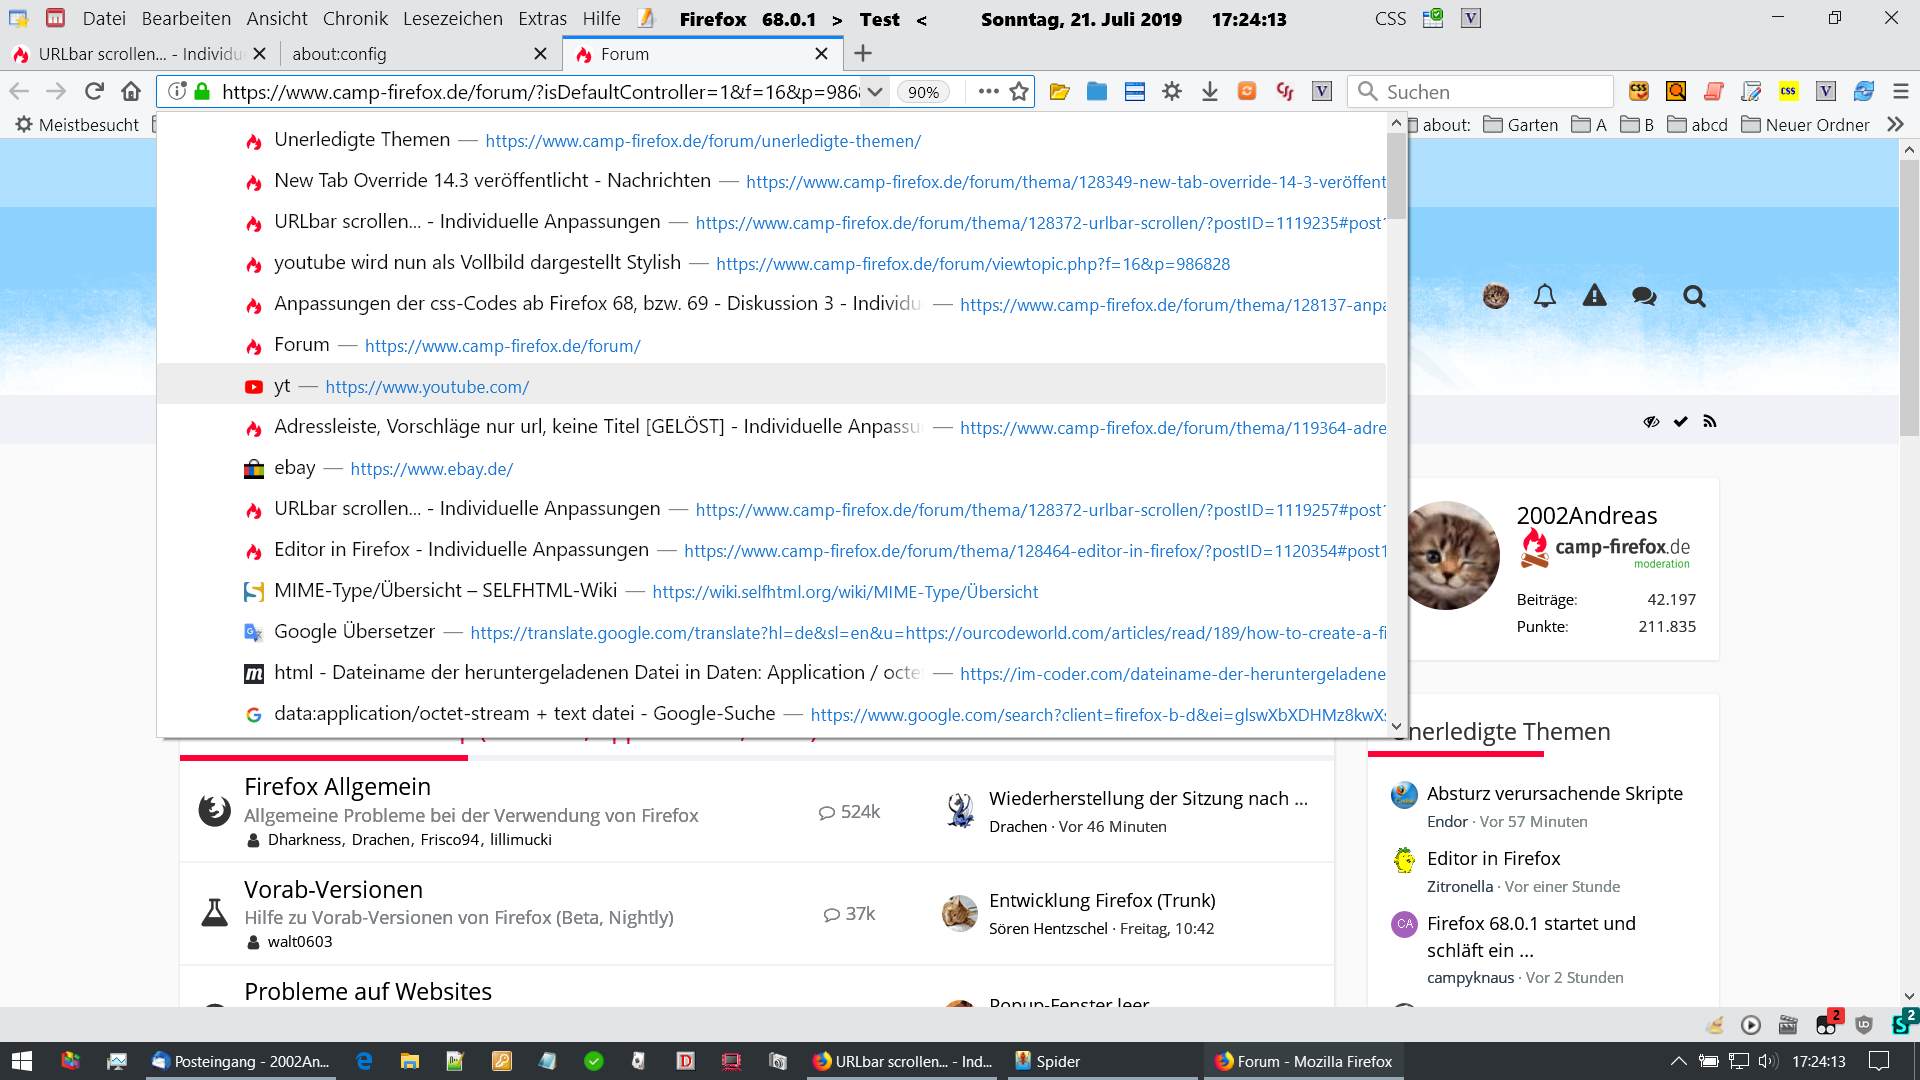The height and width of the screenshot is (1080, 1920).
Task: Open the page actions three-dot menu
Action: coord(988,92)
